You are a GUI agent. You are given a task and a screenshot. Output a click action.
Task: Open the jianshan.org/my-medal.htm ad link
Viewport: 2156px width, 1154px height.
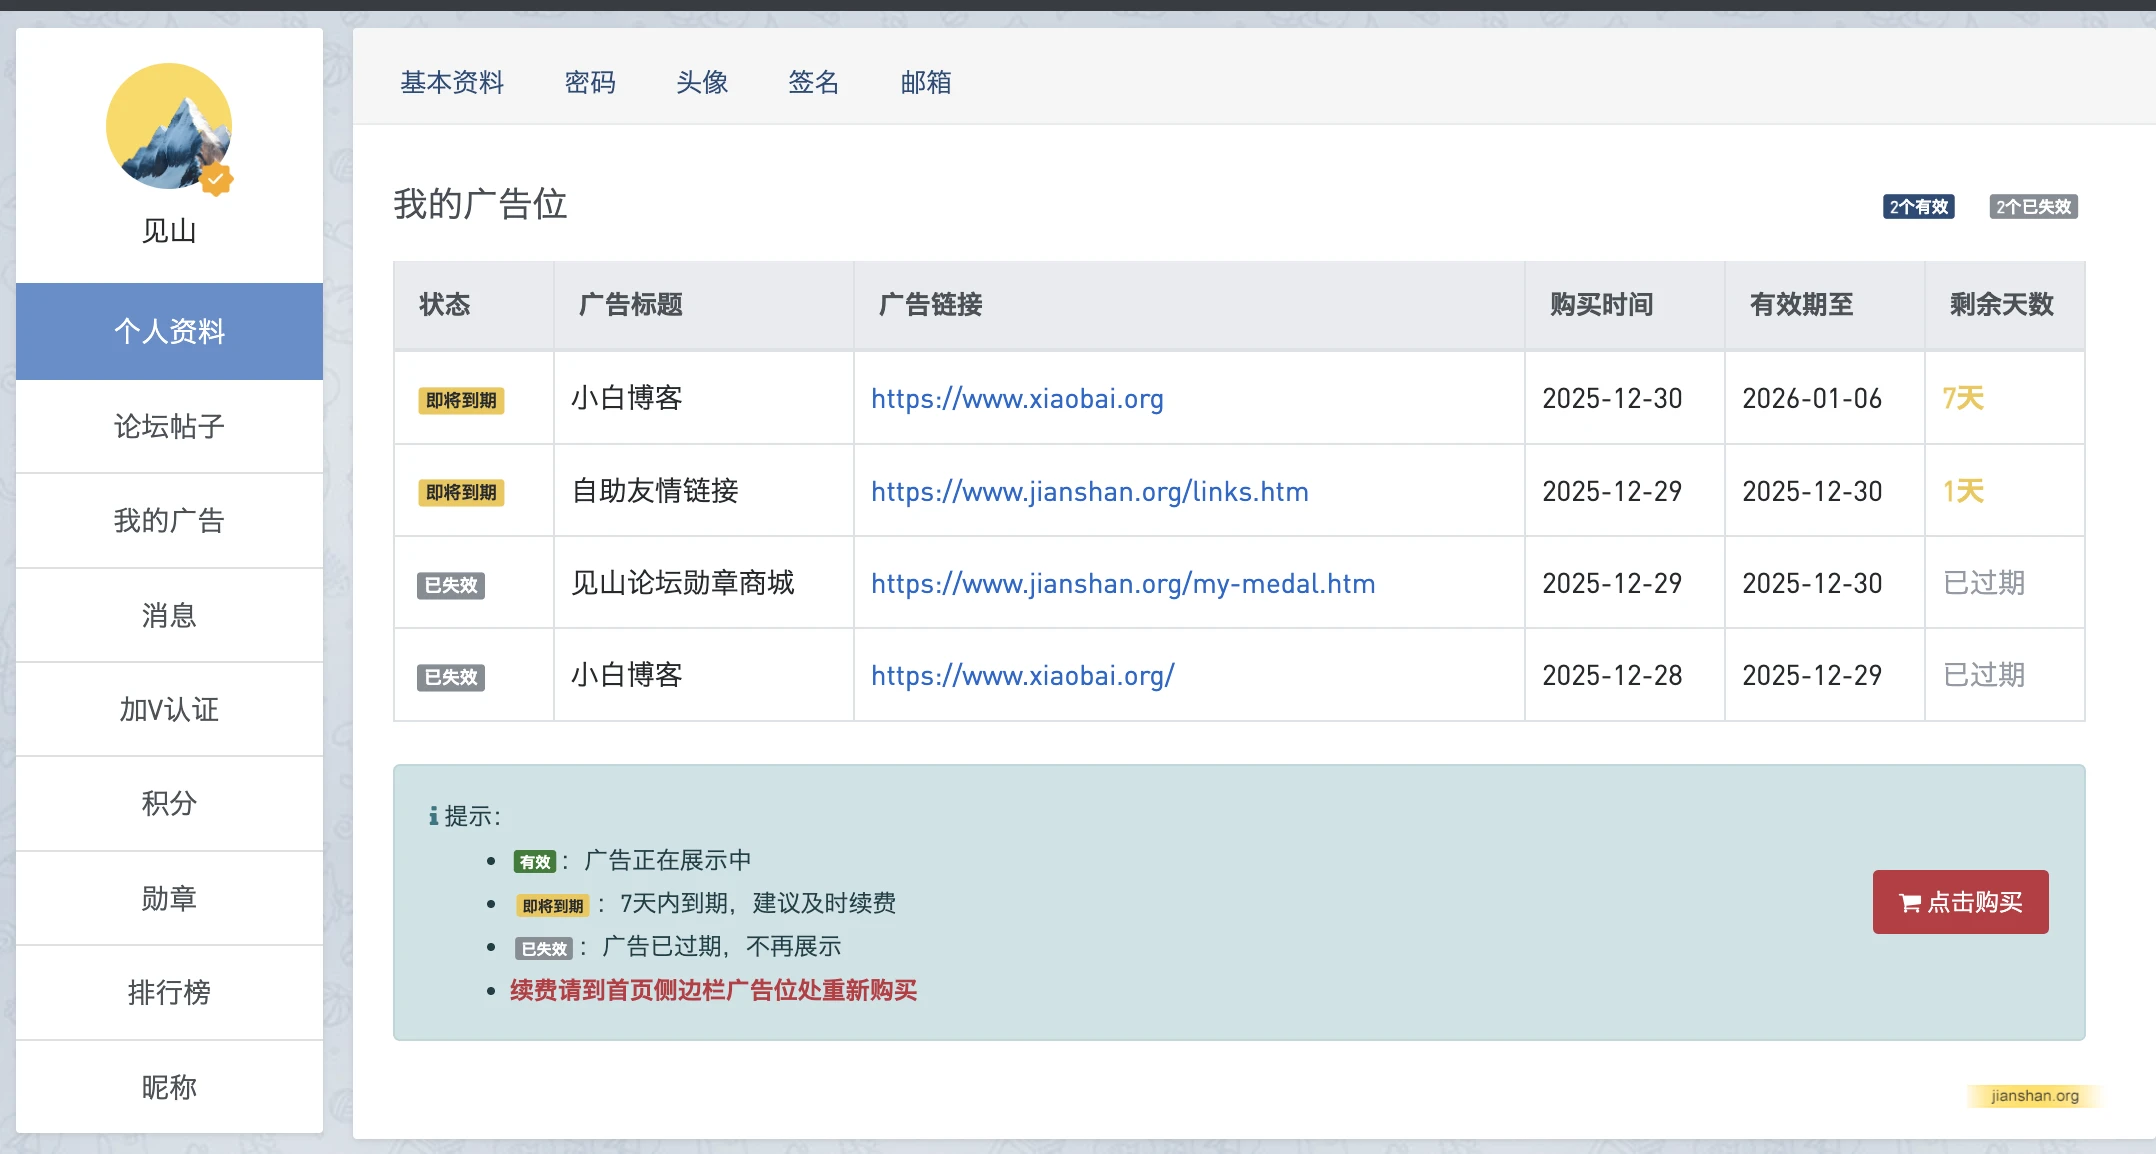[1123, 583]
